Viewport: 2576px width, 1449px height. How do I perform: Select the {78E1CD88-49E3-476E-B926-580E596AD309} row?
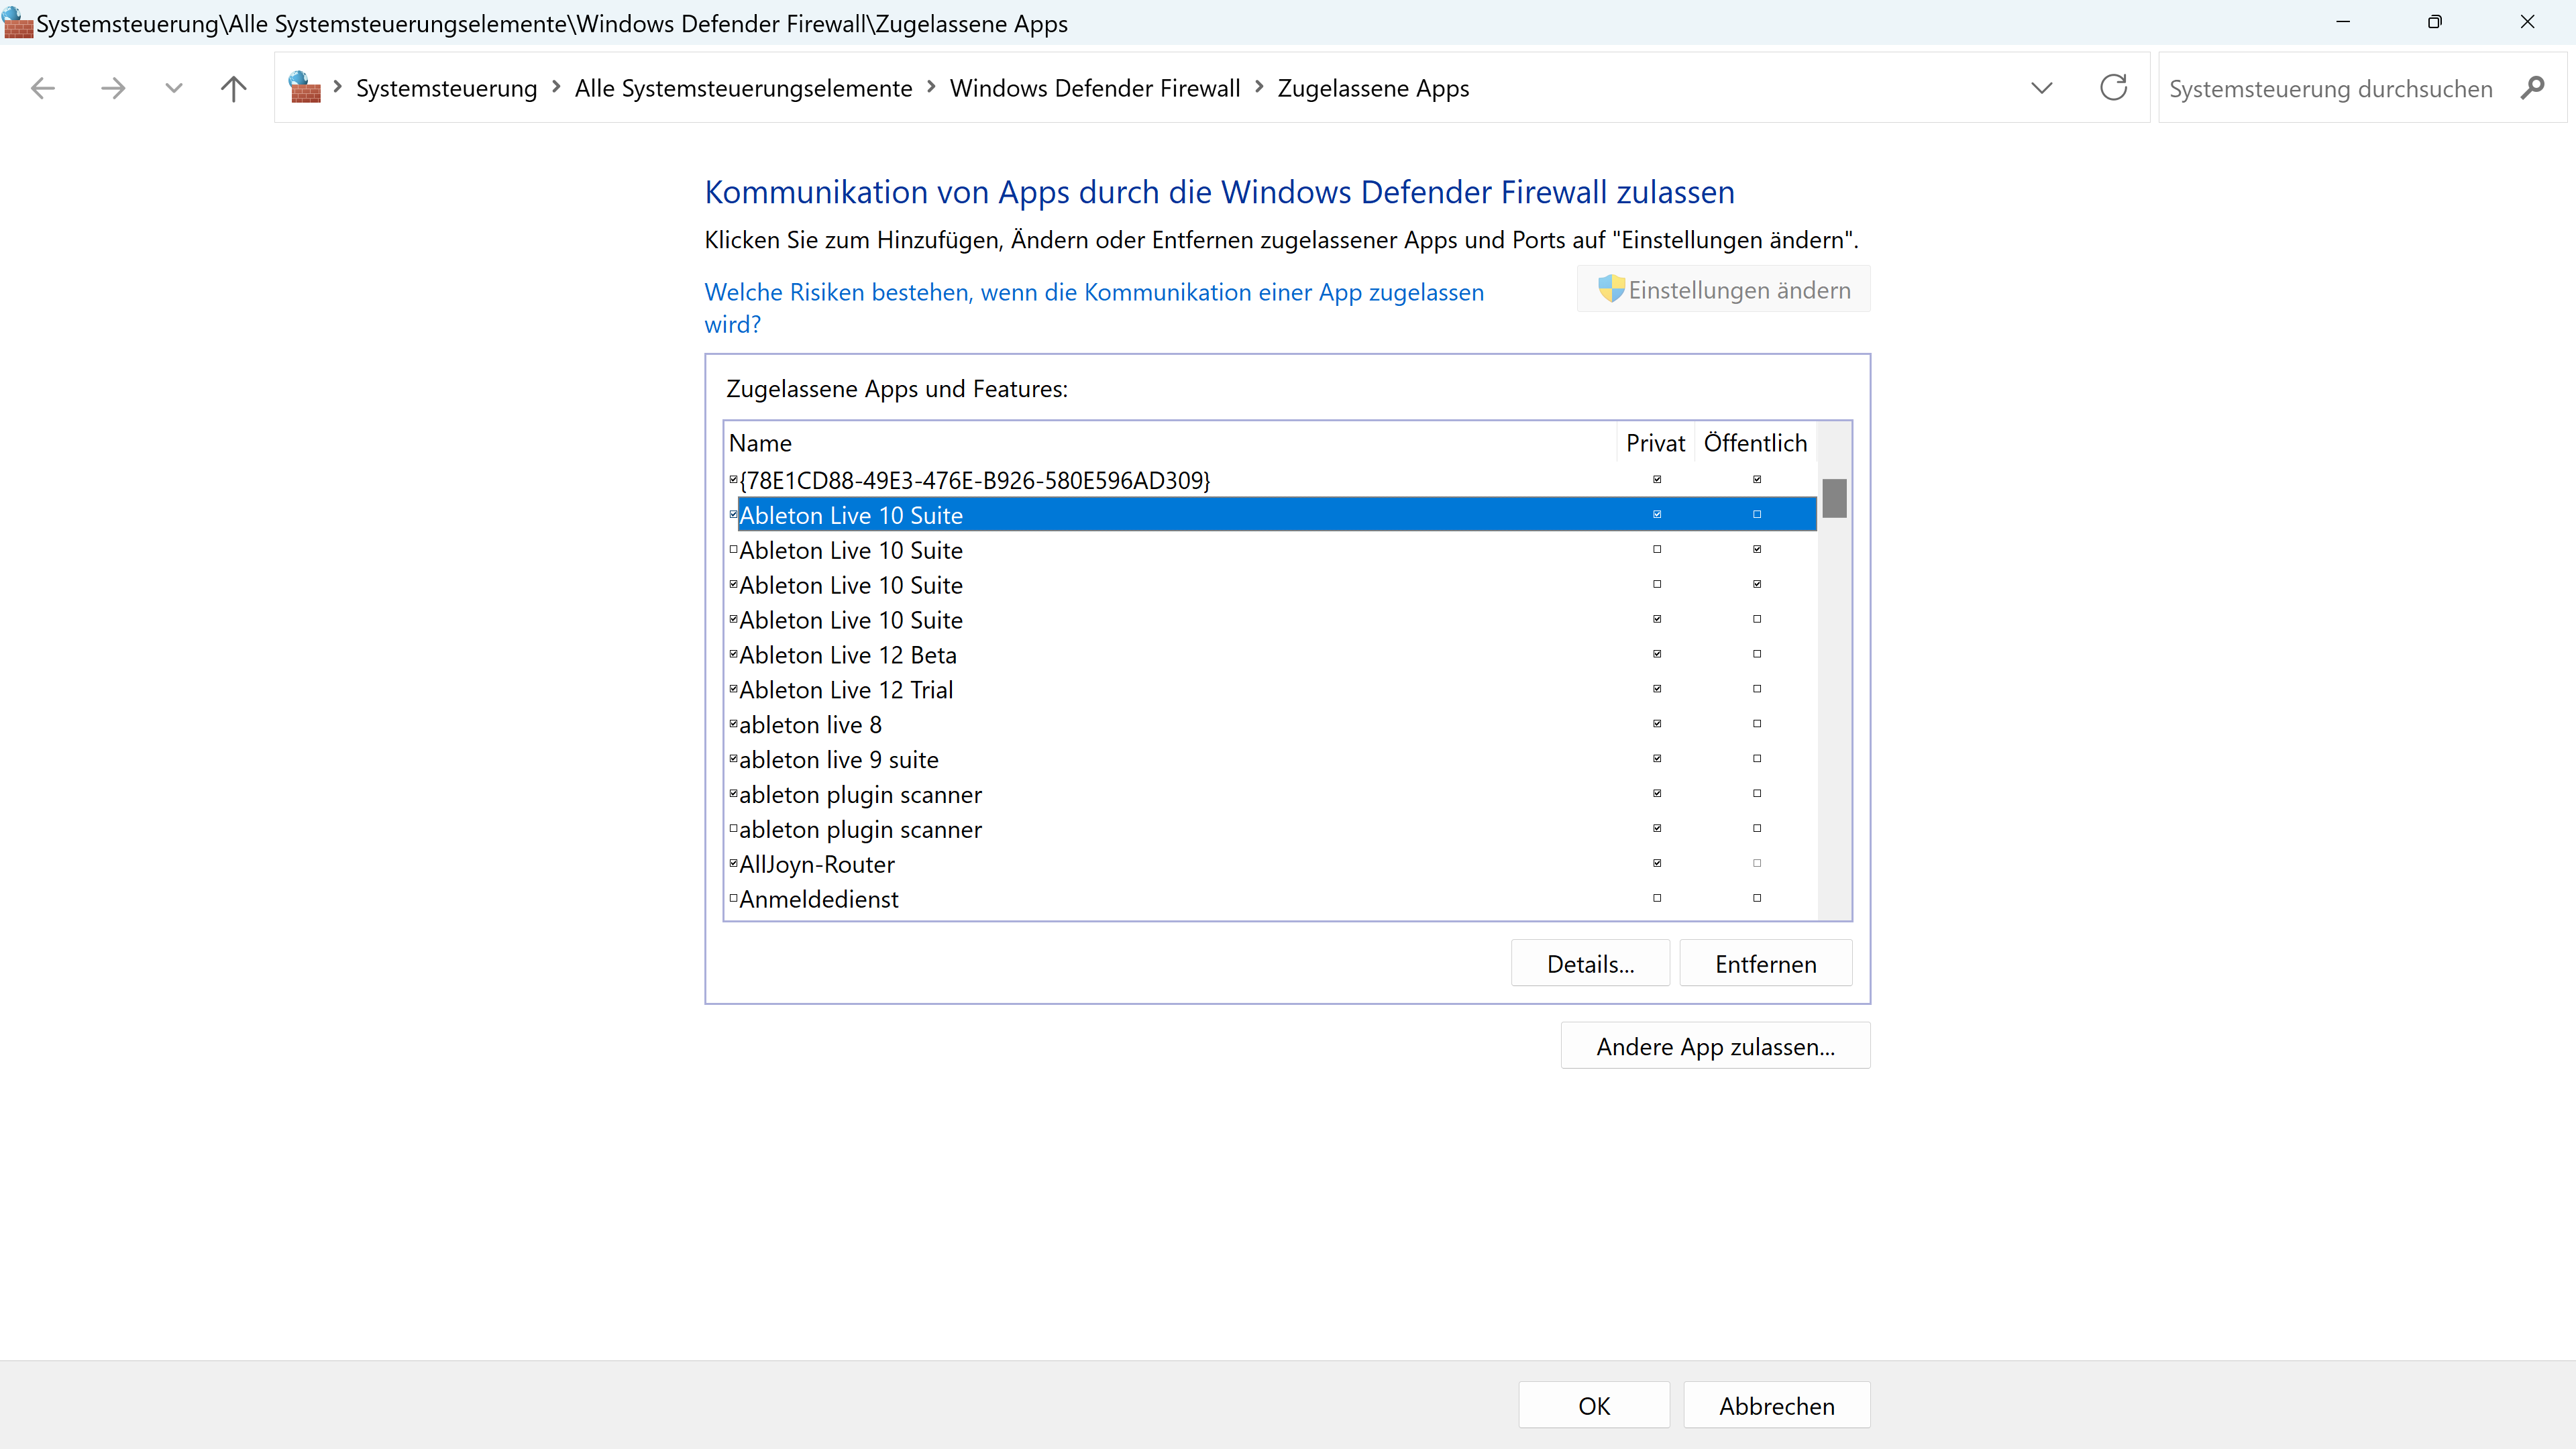pyautogui.click(x=1270, y=480)
